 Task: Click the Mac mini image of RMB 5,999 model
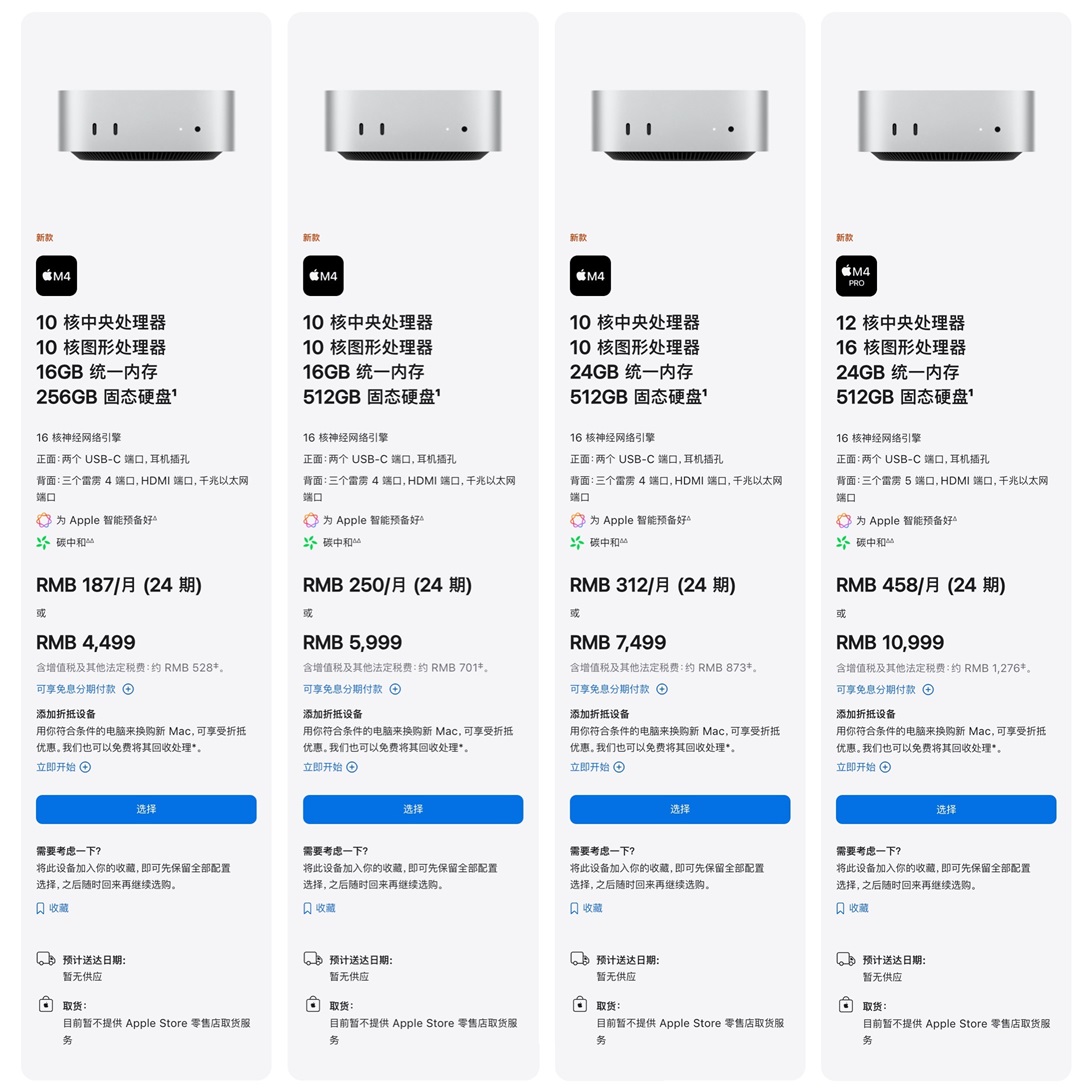tap(413, 125)
